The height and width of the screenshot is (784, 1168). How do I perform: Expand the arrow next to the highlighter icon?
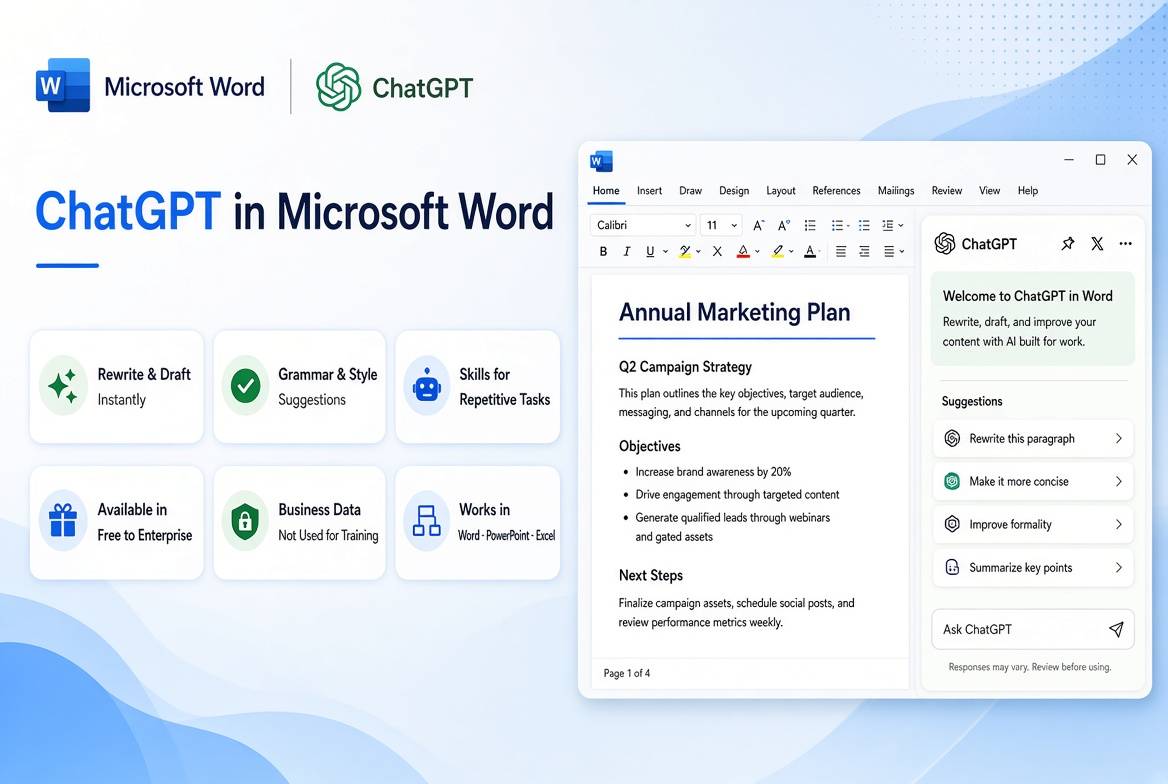[x=791, y=252]
